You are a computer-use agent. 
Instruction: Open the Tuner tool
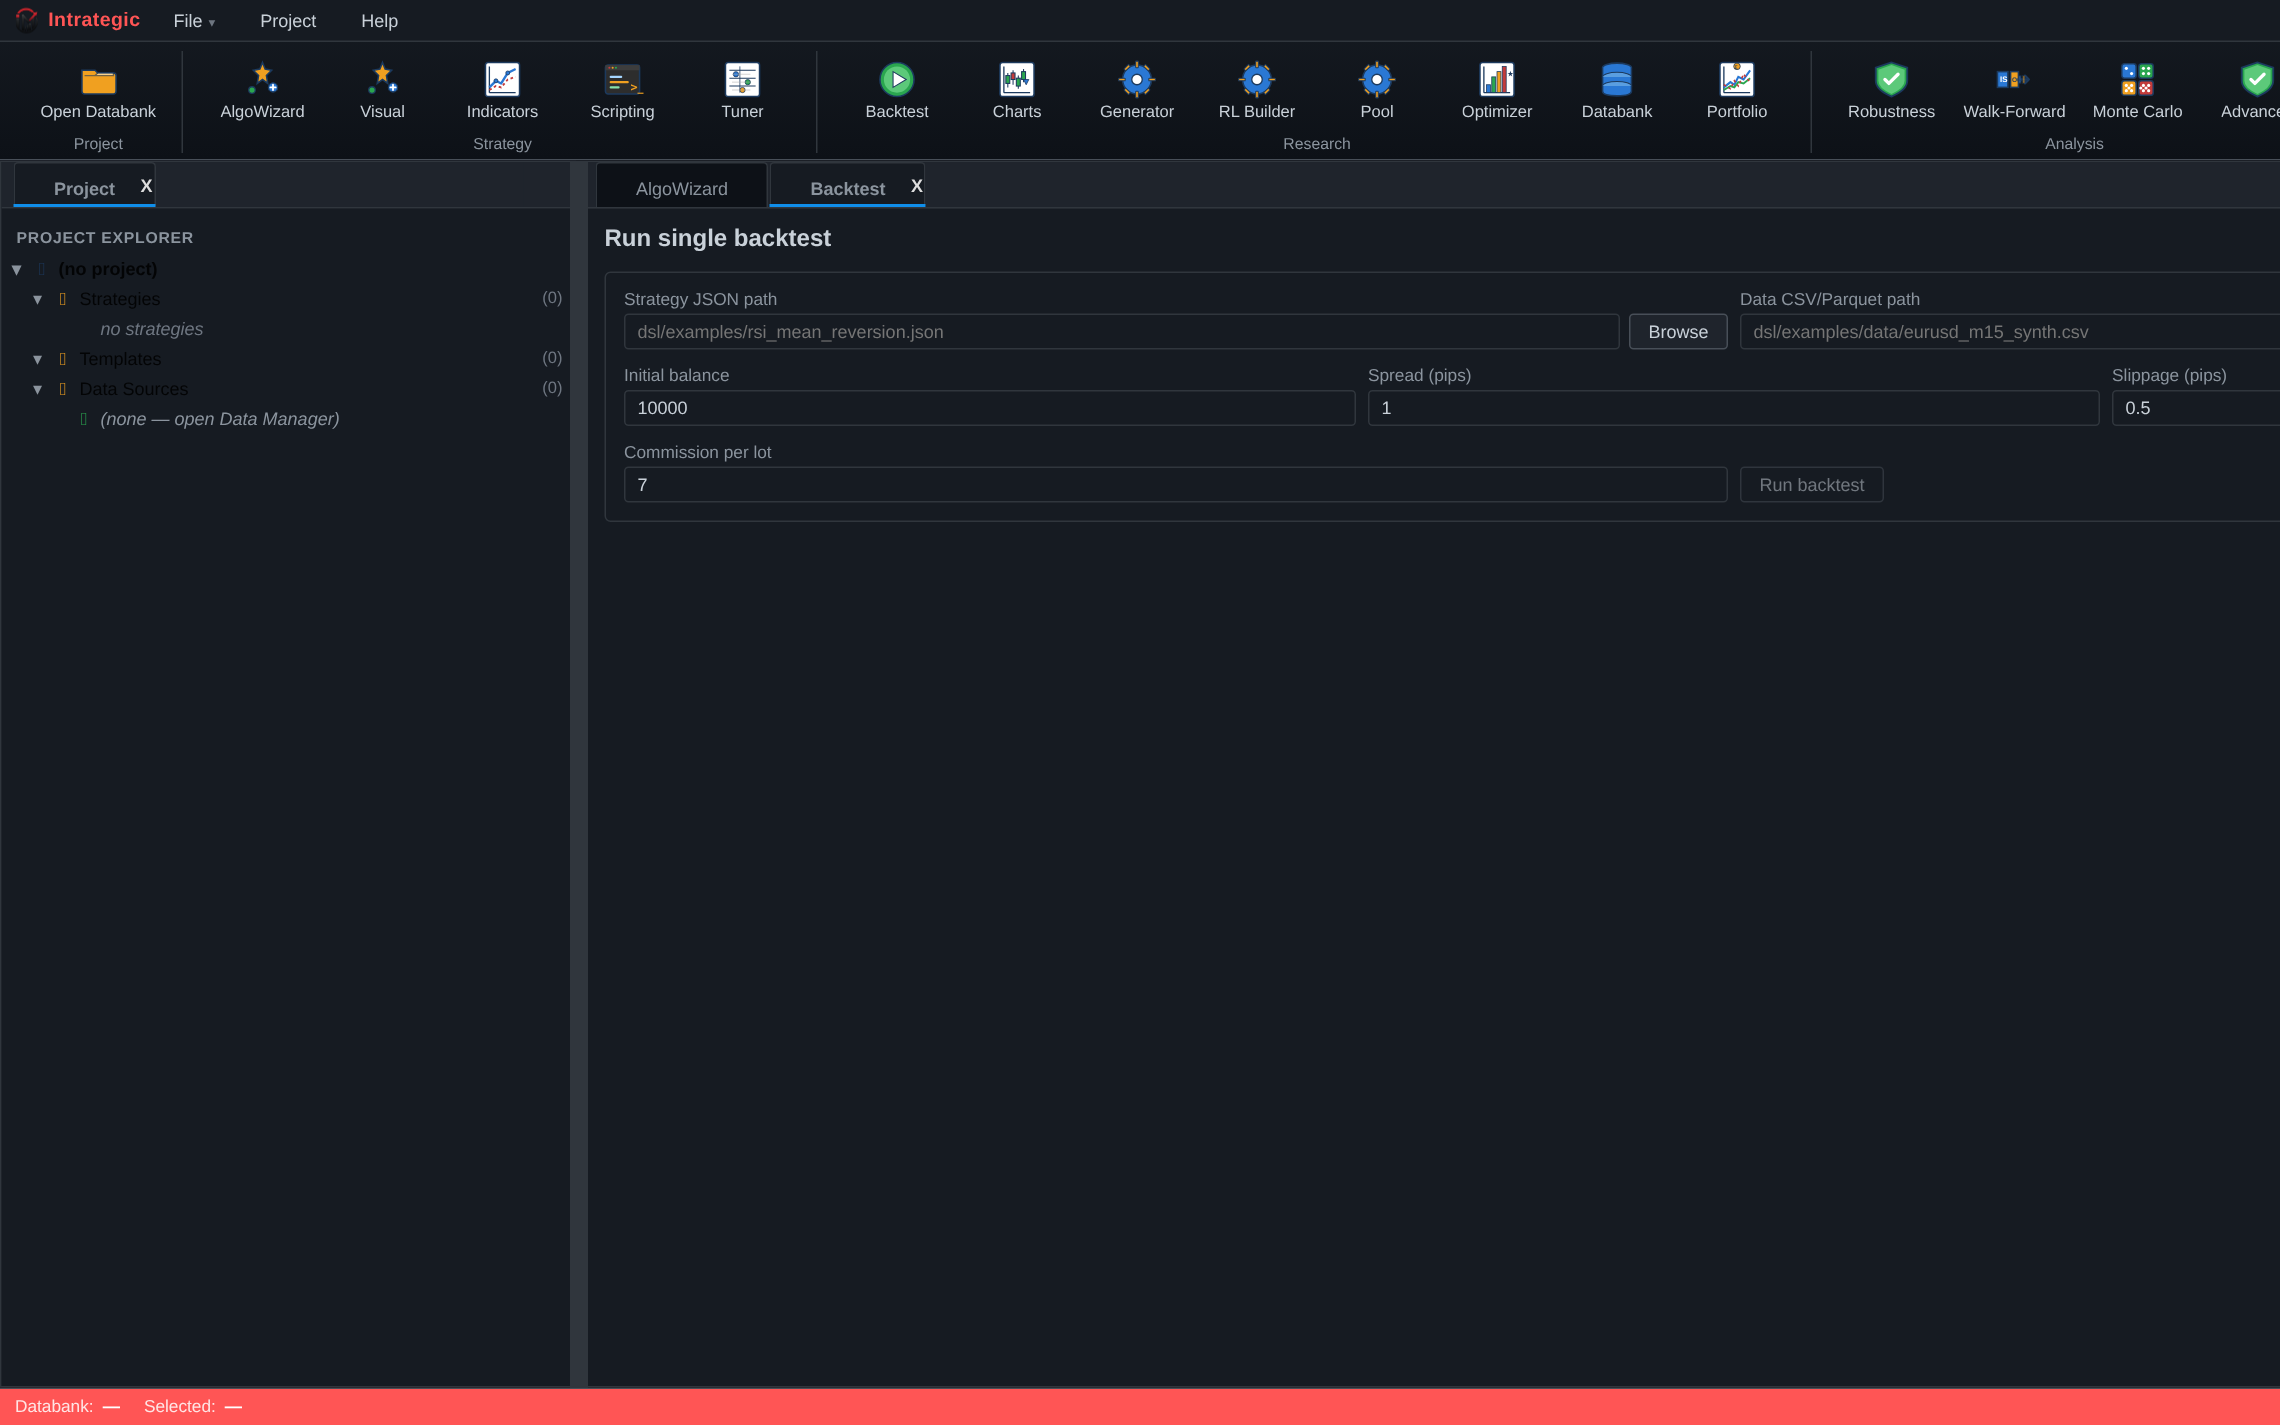[742, 91]
